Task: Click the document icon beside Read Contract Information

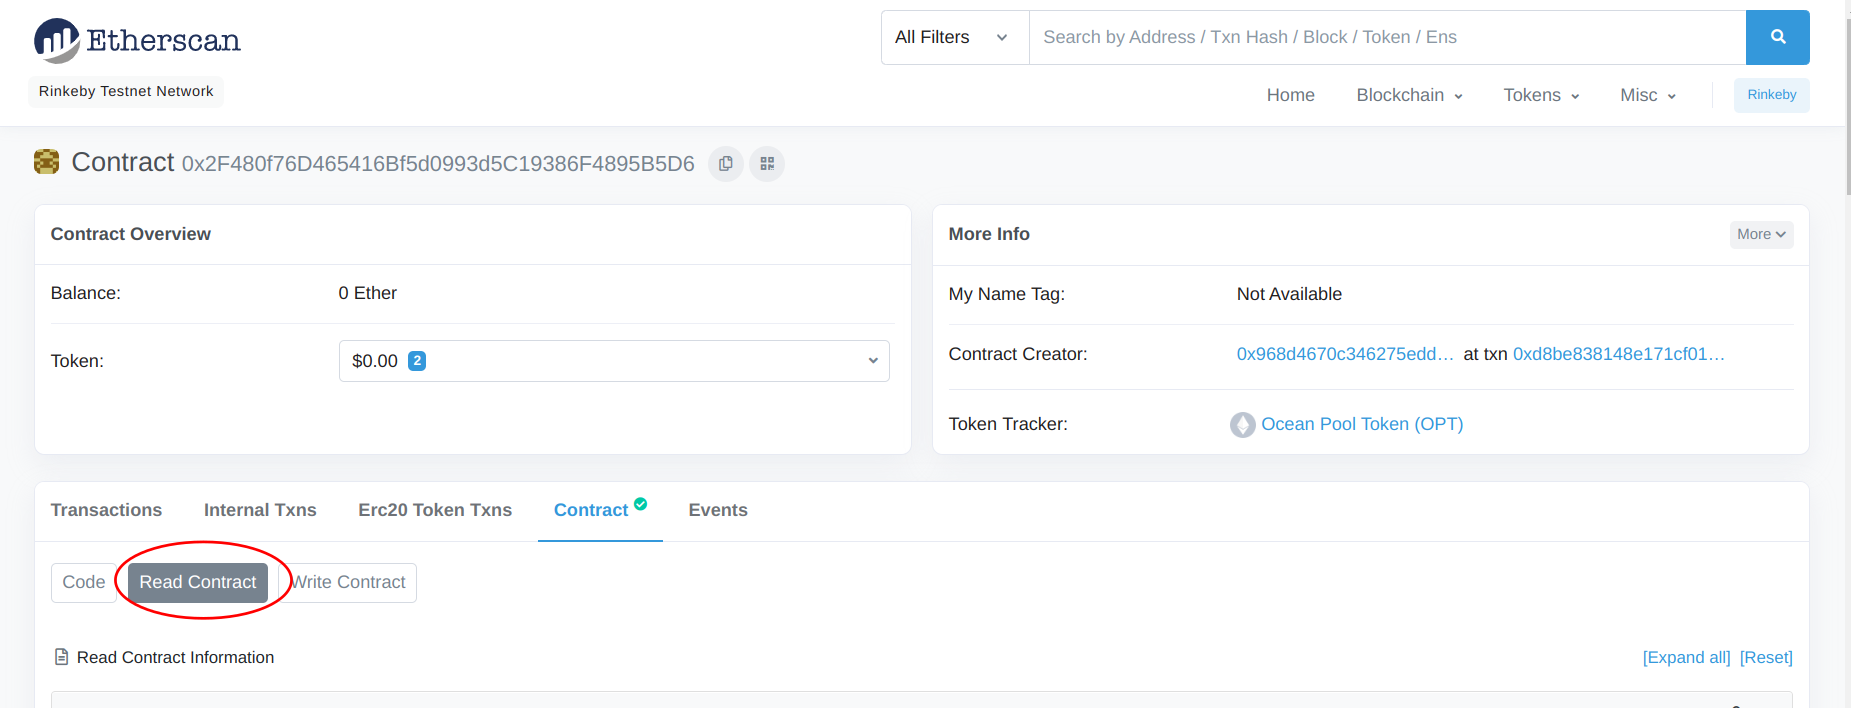Action: [61, 657]
